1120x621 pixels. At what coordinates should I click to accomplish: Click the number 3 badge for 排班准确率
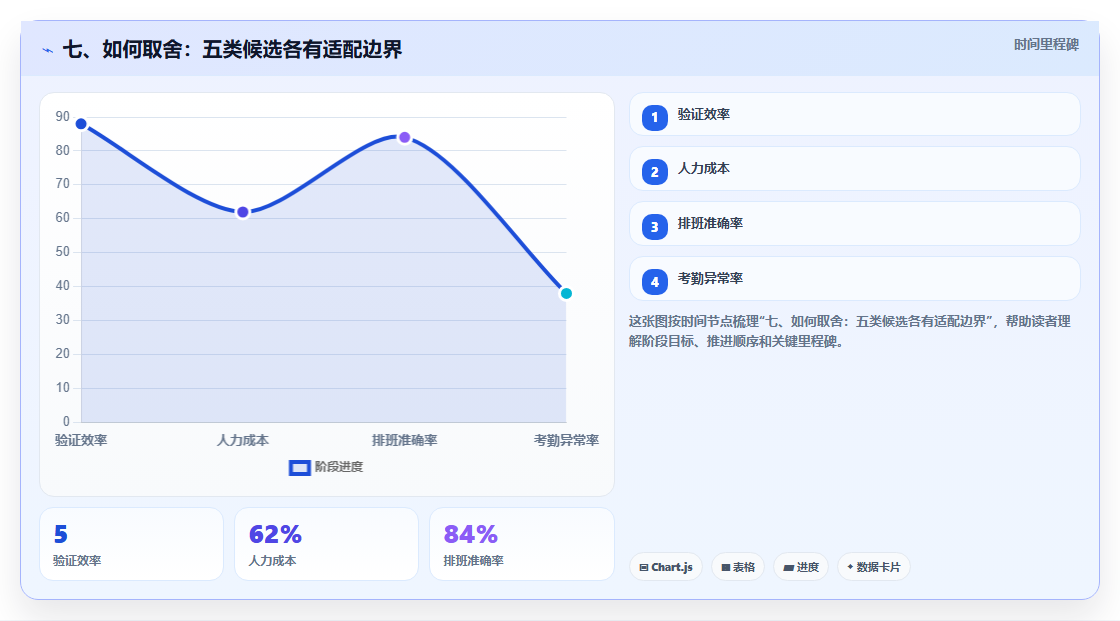(654, 227)
